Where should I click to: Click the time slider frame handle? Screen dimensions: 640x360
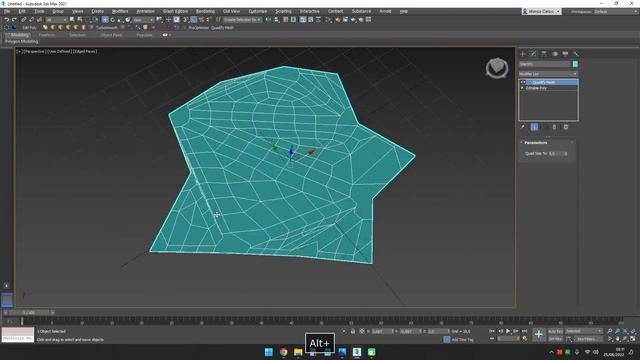pos(29,313)
